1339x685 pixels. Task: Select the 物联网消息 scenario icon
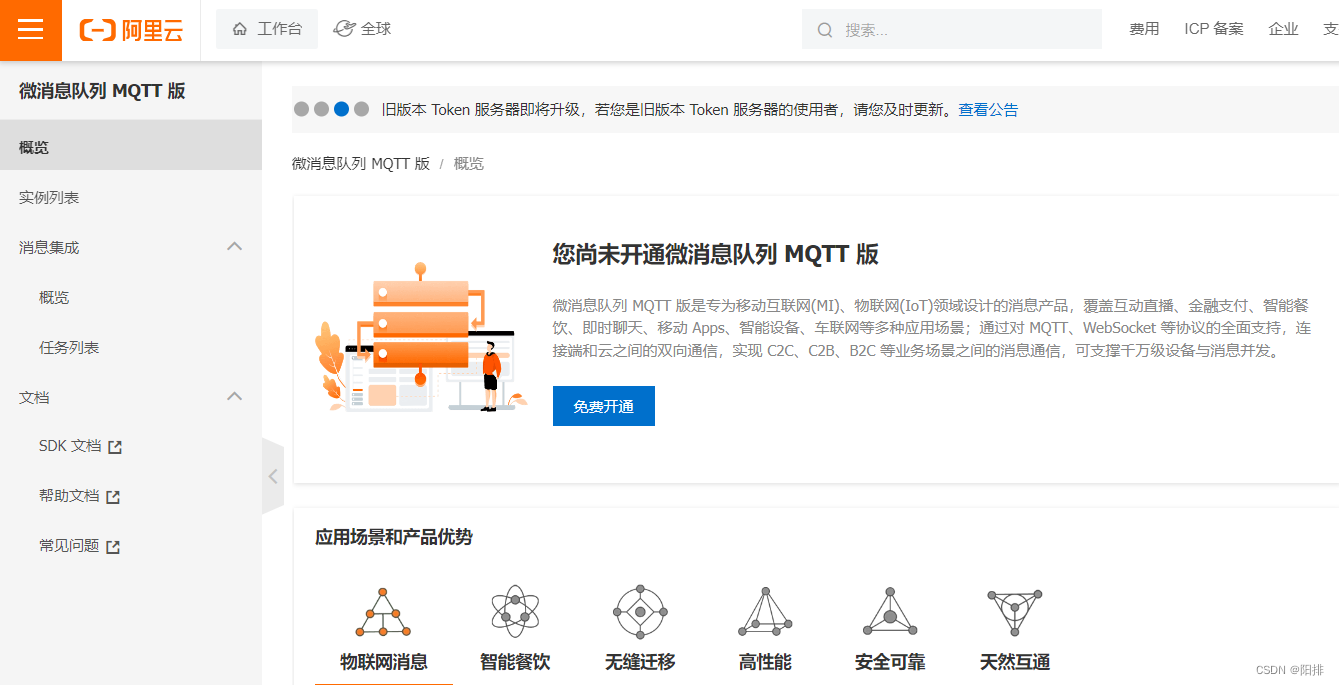point(383,612)
